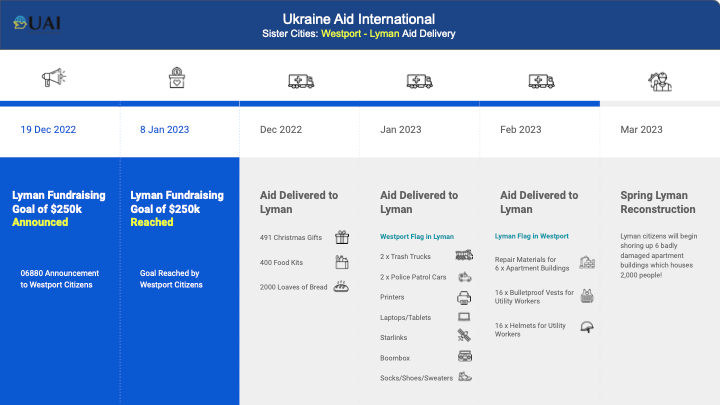
Task: Click the 'Spring Lyman Reconstruction' heading
Action: [x=658, y=202]
